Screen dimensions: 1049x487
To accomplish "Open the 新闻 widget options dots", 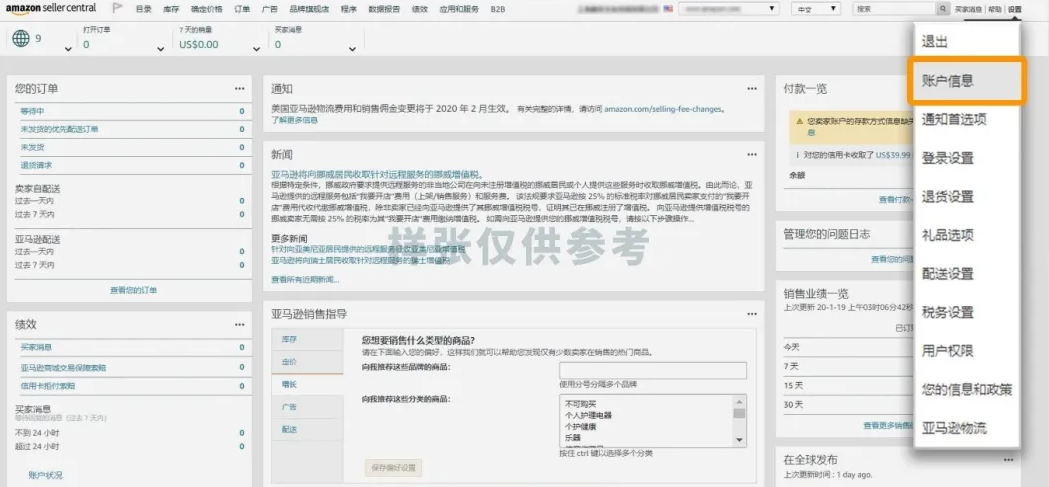I will [752, 154].
